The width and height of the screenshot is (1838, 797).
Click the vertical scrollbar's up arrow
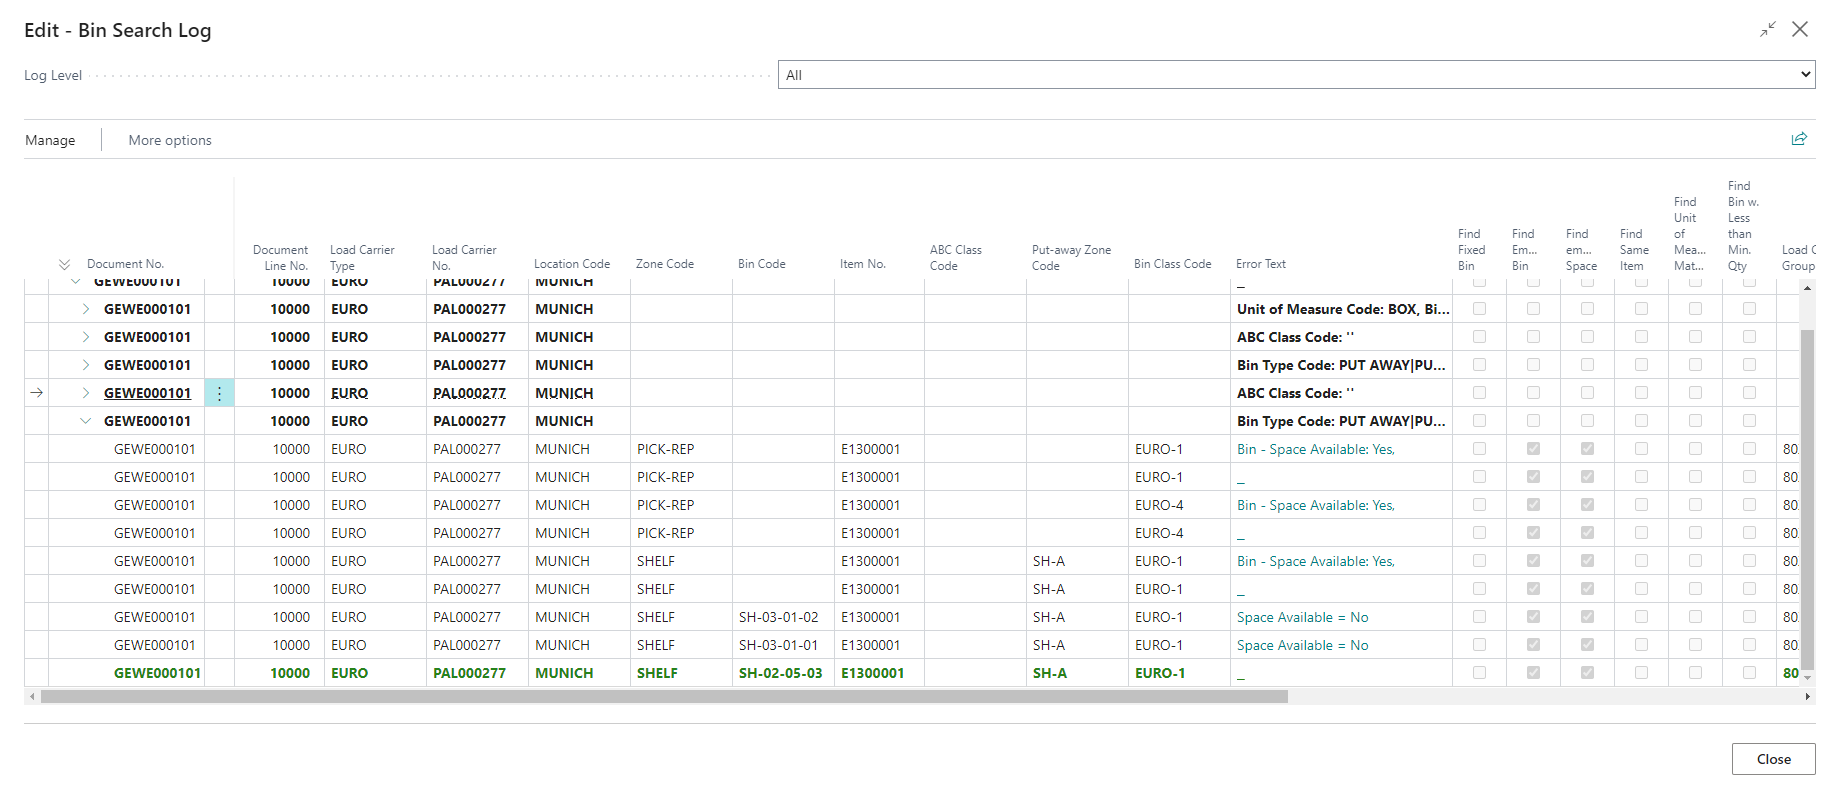(1807, 288)
